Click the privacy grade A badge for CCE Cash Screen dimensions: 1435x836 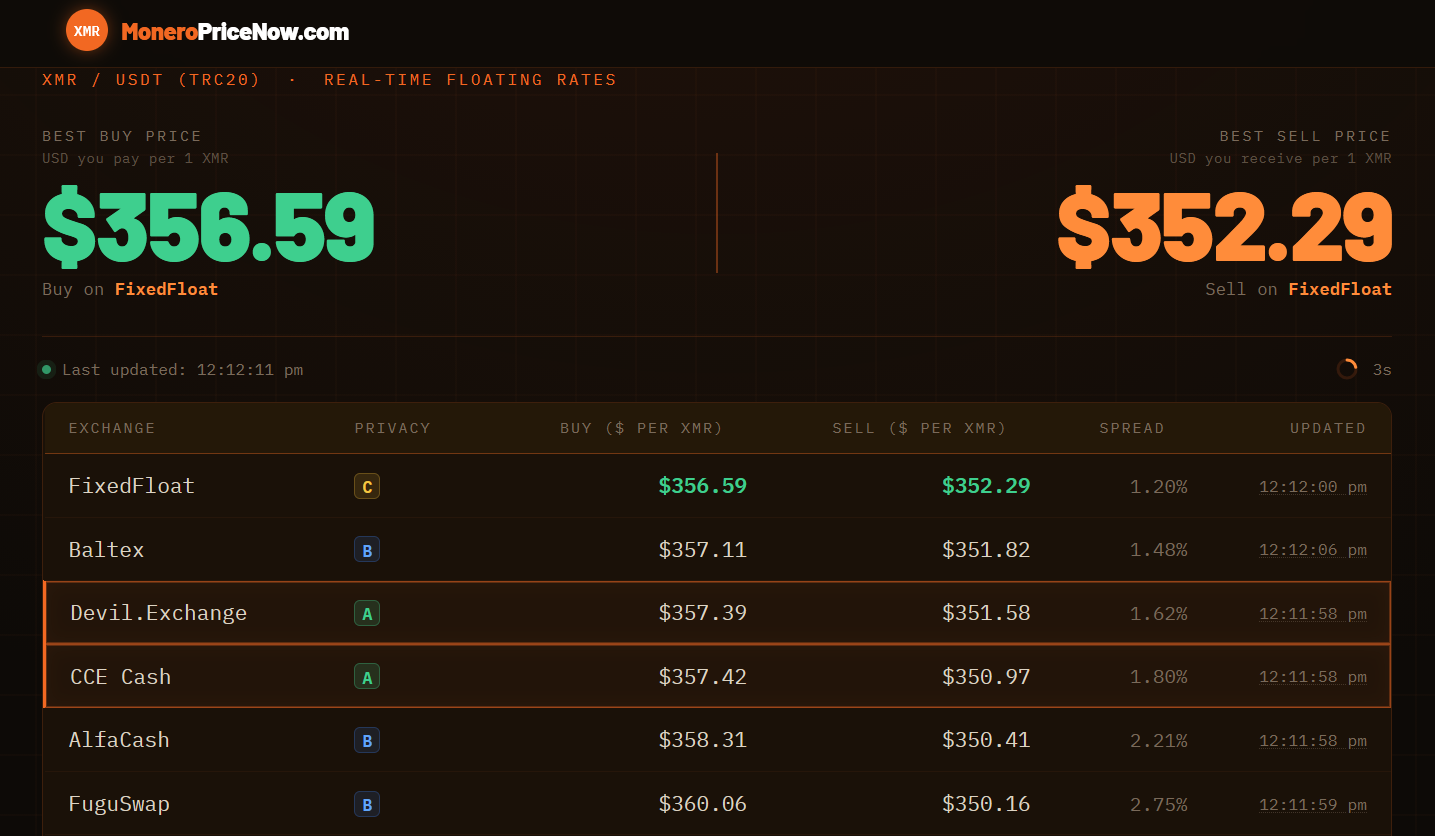(367, 677)
